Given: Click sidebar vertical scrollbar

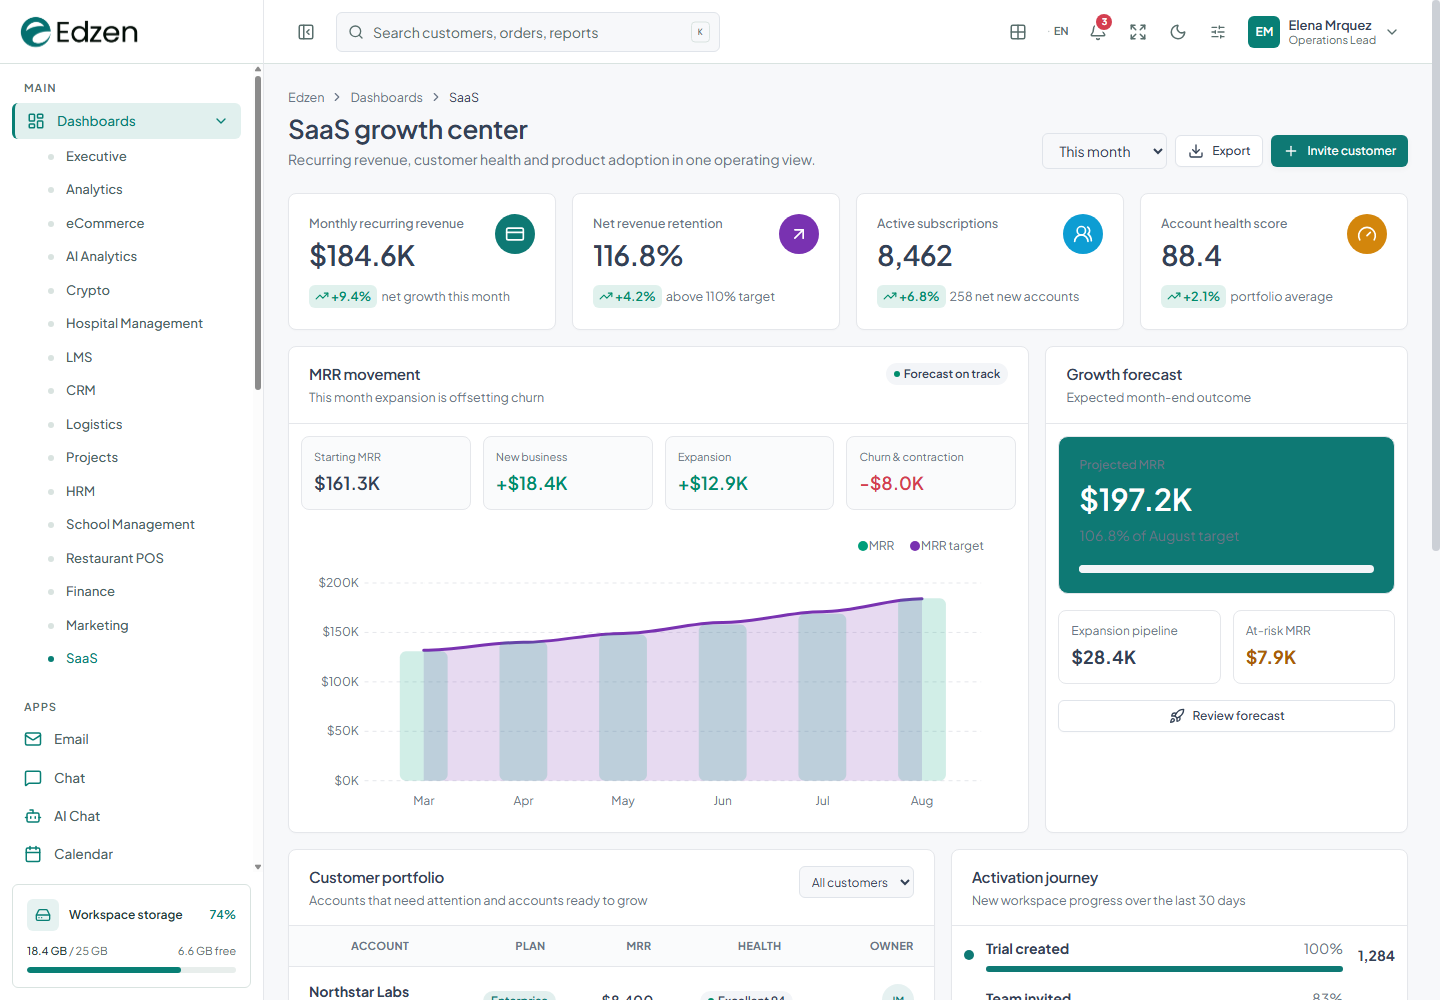Looking at the screenshot, I should tap(258, 235).
